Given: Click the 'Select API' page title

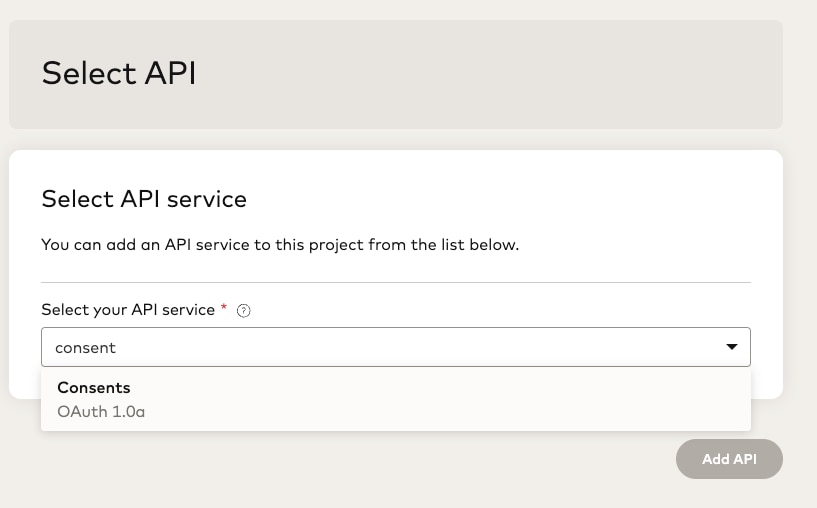Looking at the screenshot, I should 119,73.
